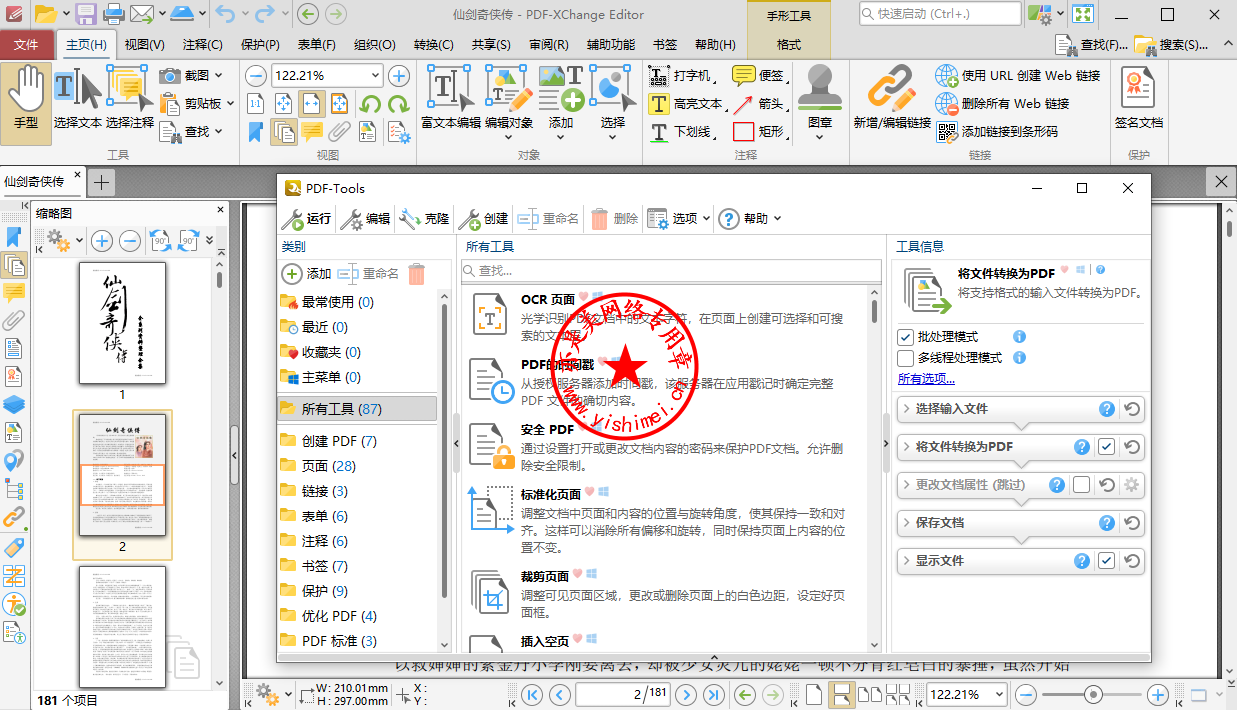Select the OCR Pages tool
This screenshot has width=1237, height=710.
pos(547,299)
